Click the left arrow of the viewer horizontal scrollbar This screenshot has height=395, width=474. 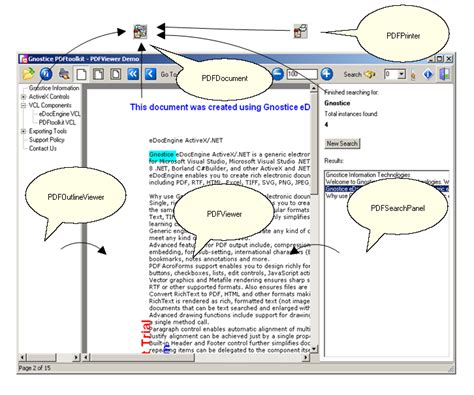point(86,357)
